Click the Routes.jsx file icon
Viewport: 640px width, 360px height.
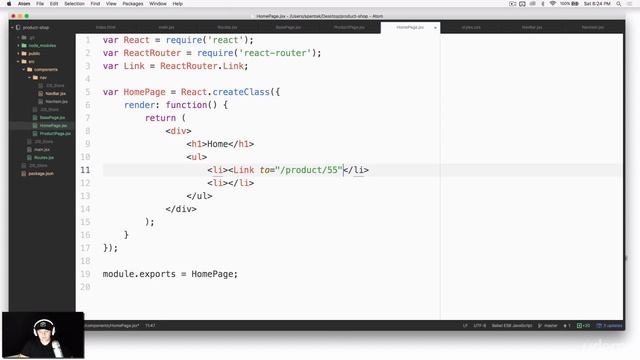click(x=29, y=158)
